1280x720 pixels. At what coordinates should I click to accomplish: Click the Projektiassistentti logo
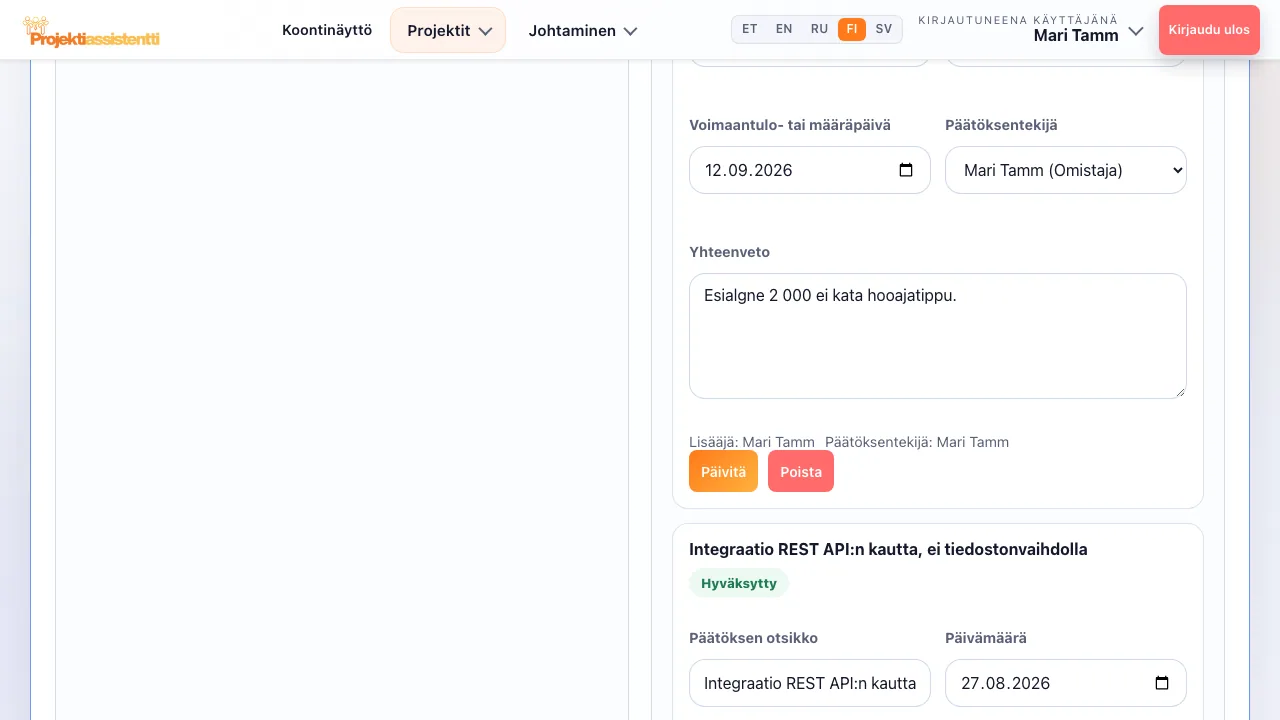[x=91, y=31]
